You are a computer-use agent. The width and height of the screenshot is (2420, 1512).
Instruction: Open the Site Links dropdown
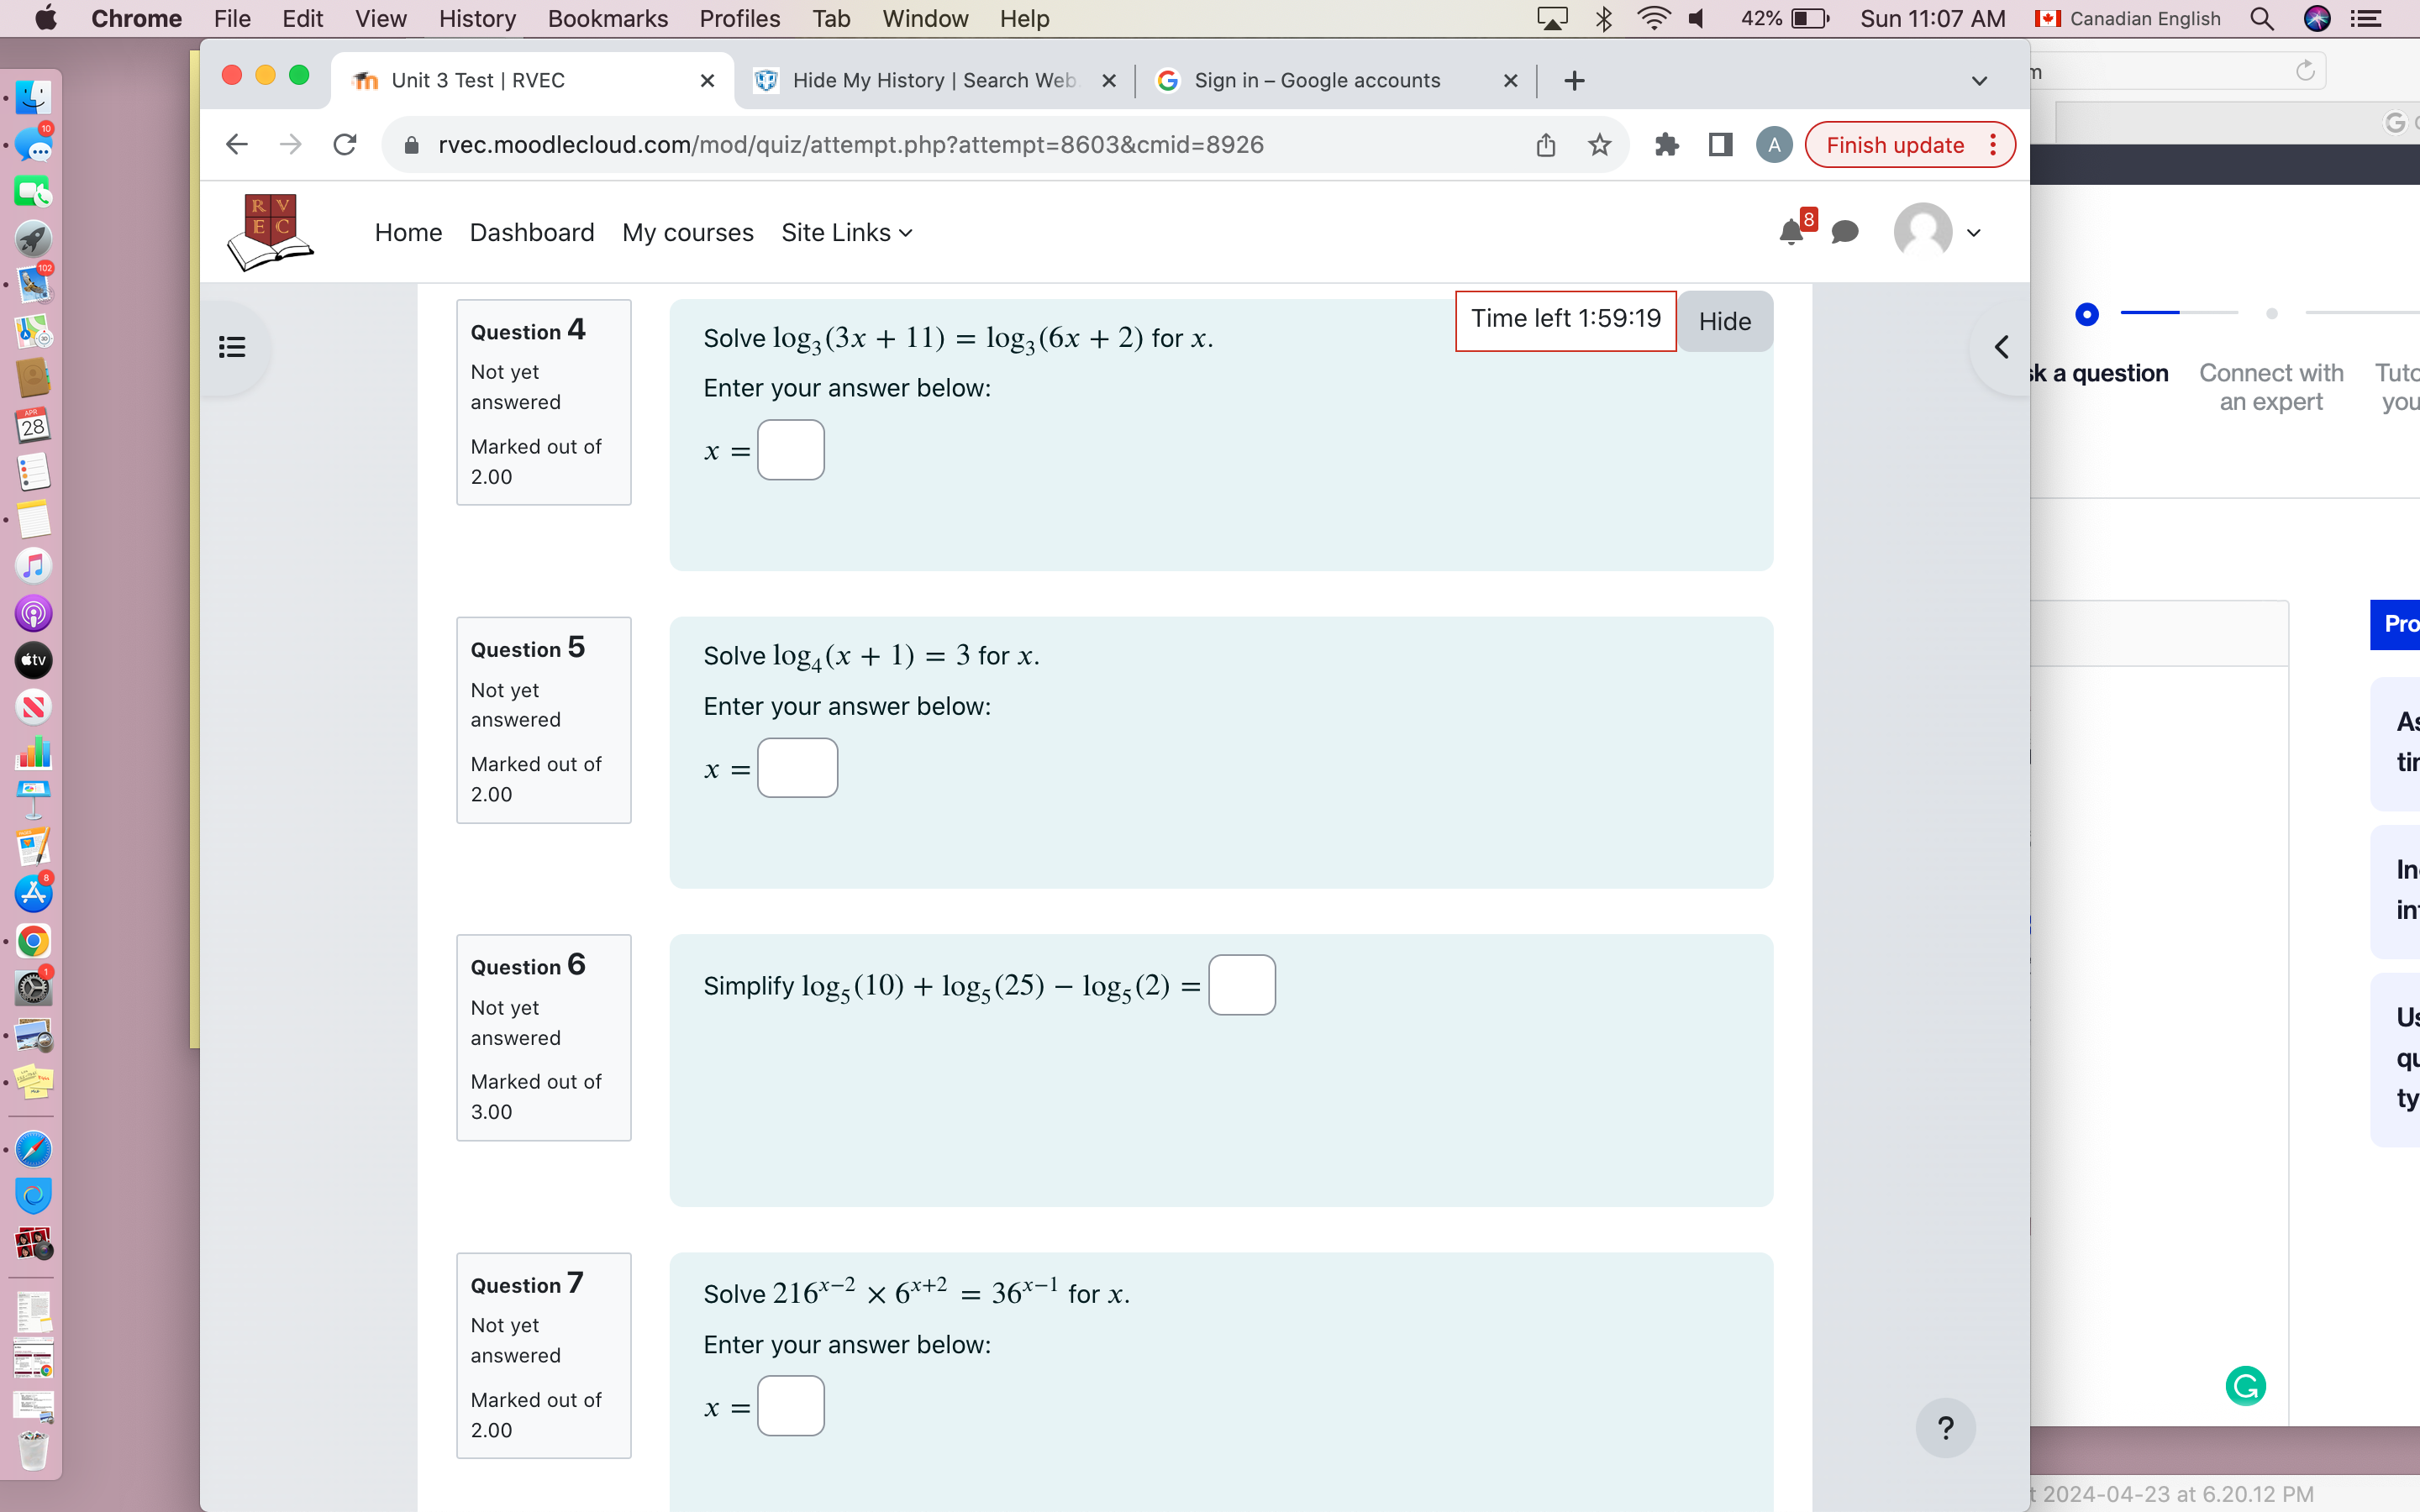846,232
